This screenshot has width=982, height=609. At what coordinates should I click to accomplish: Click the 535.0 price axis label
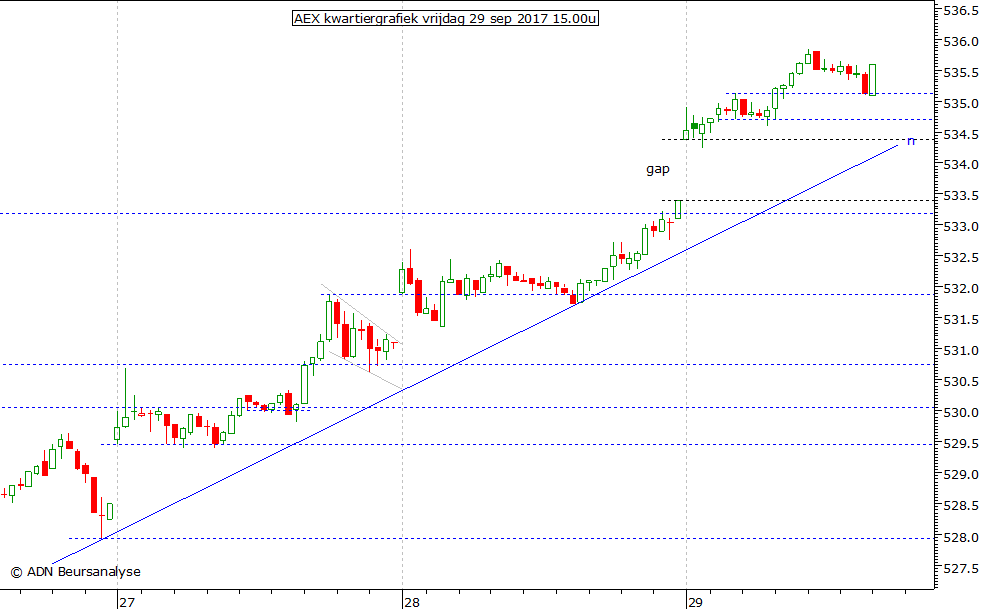click(961, 103)
